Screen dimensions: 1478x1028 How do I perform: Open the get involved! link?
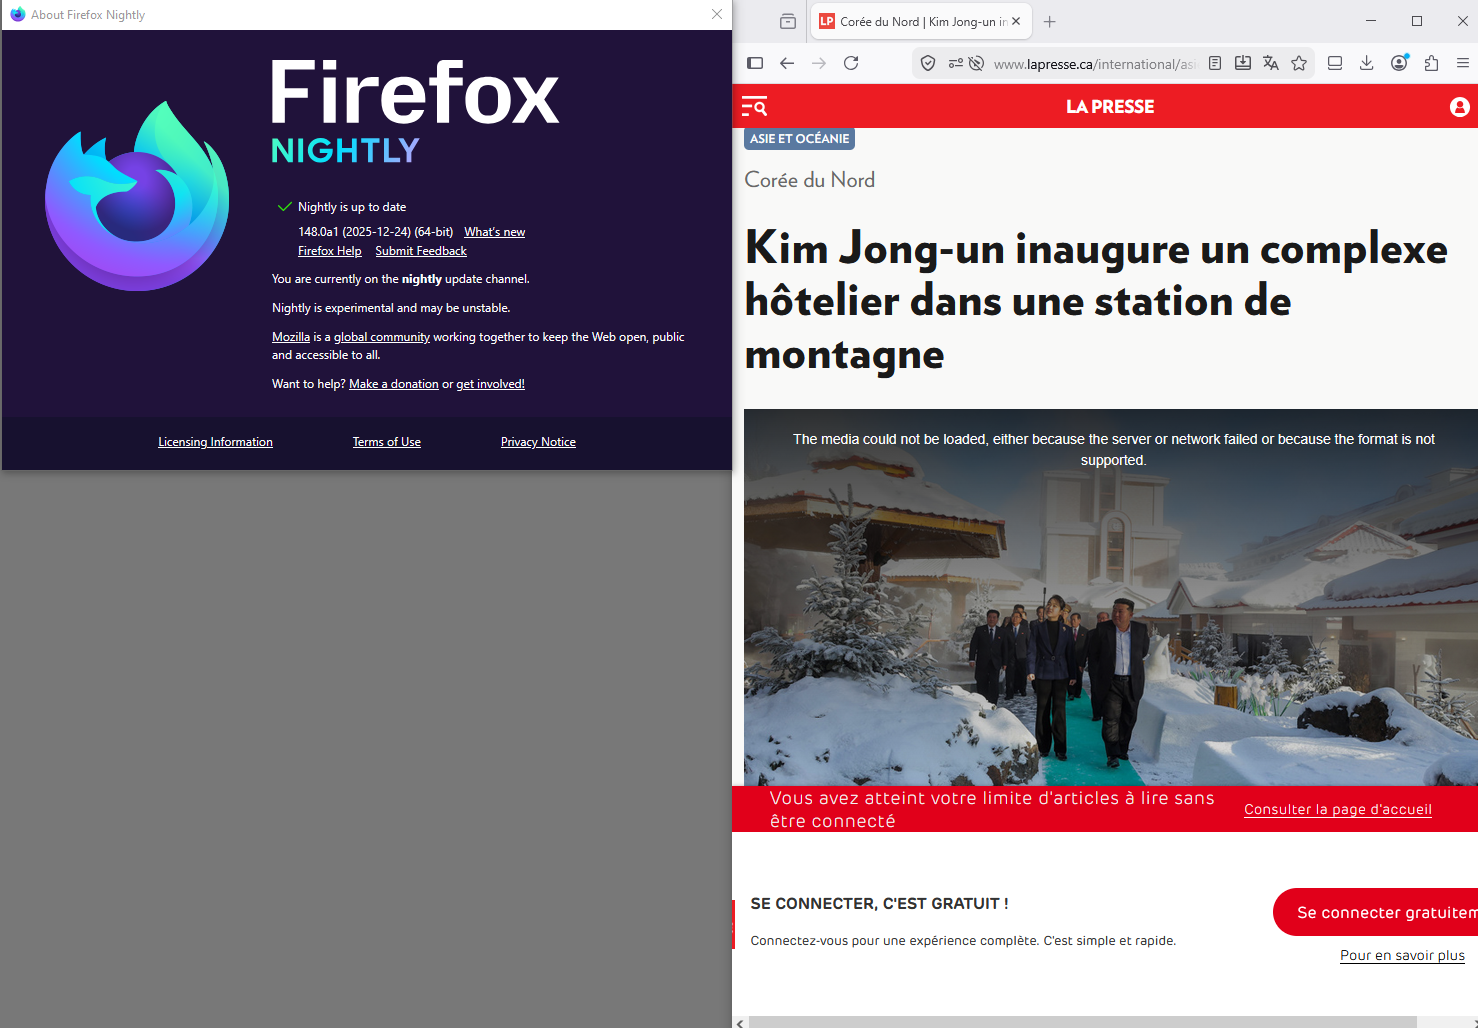[490, 384]
